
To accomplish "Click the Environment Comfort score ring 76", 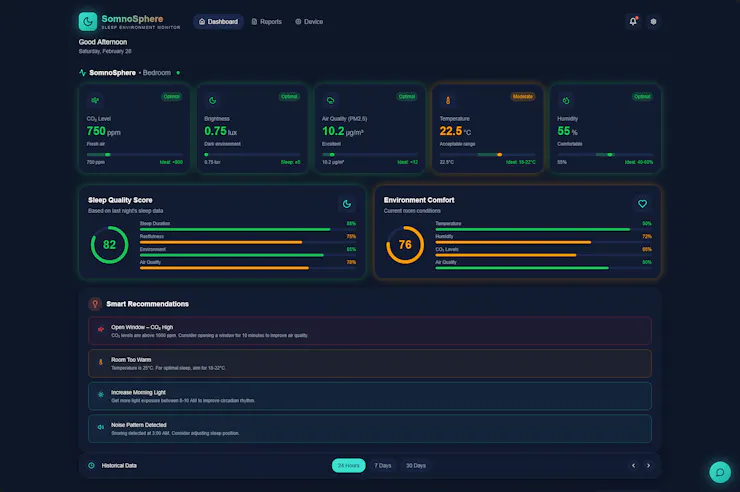I will point(405,245).
